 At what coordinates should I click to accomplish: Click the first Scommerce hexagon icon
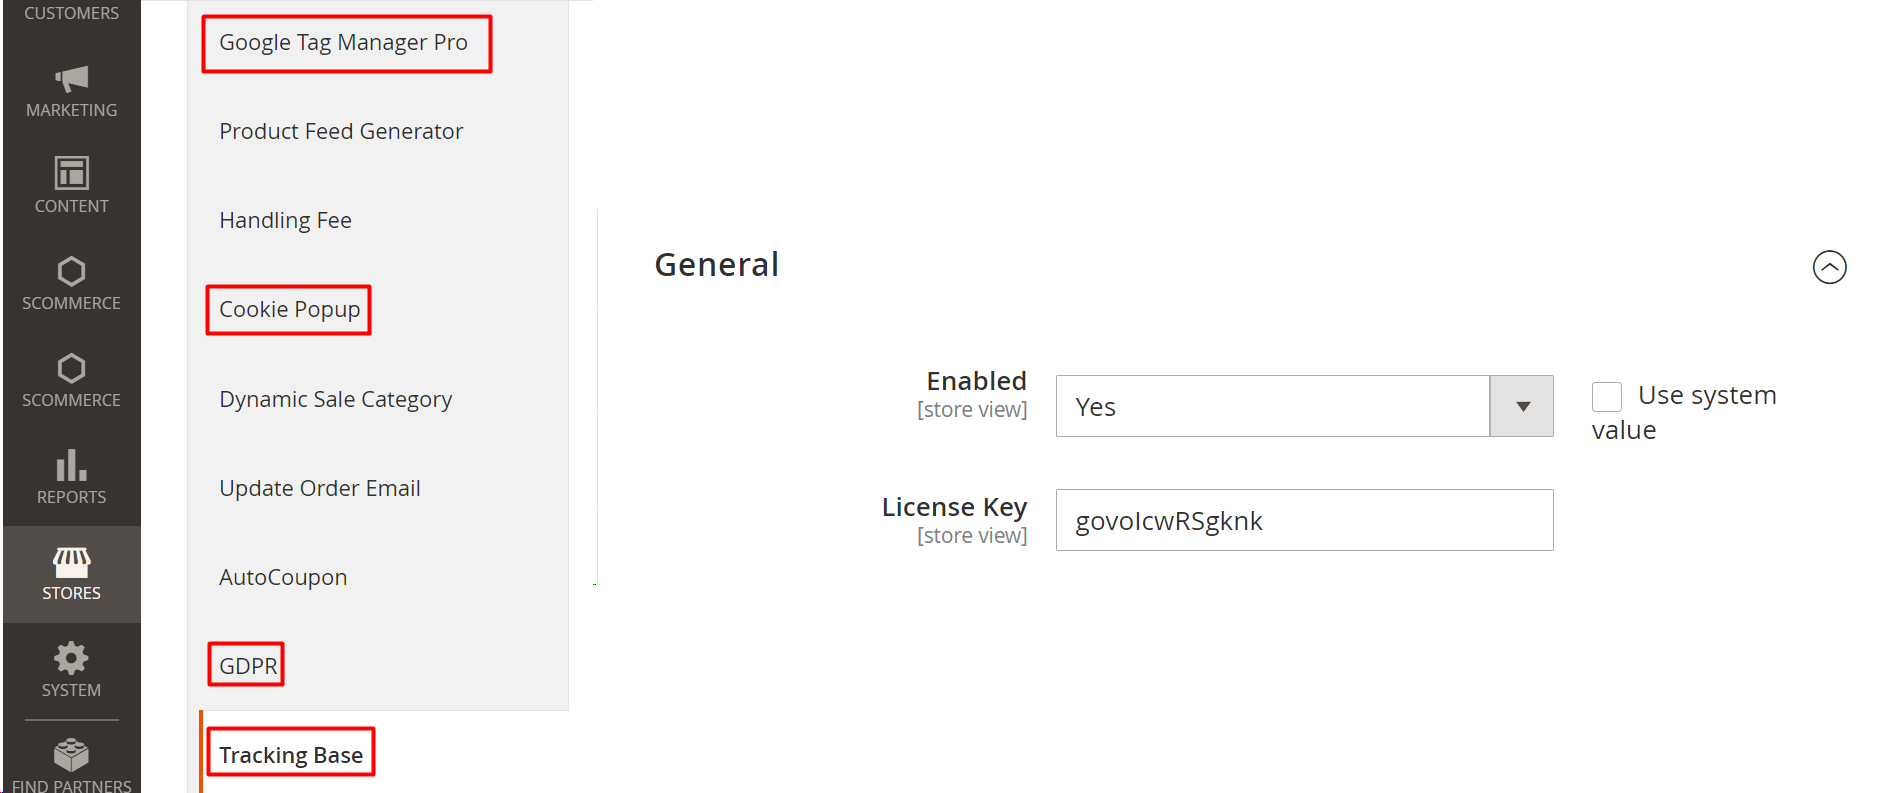[x=71, y=271]
